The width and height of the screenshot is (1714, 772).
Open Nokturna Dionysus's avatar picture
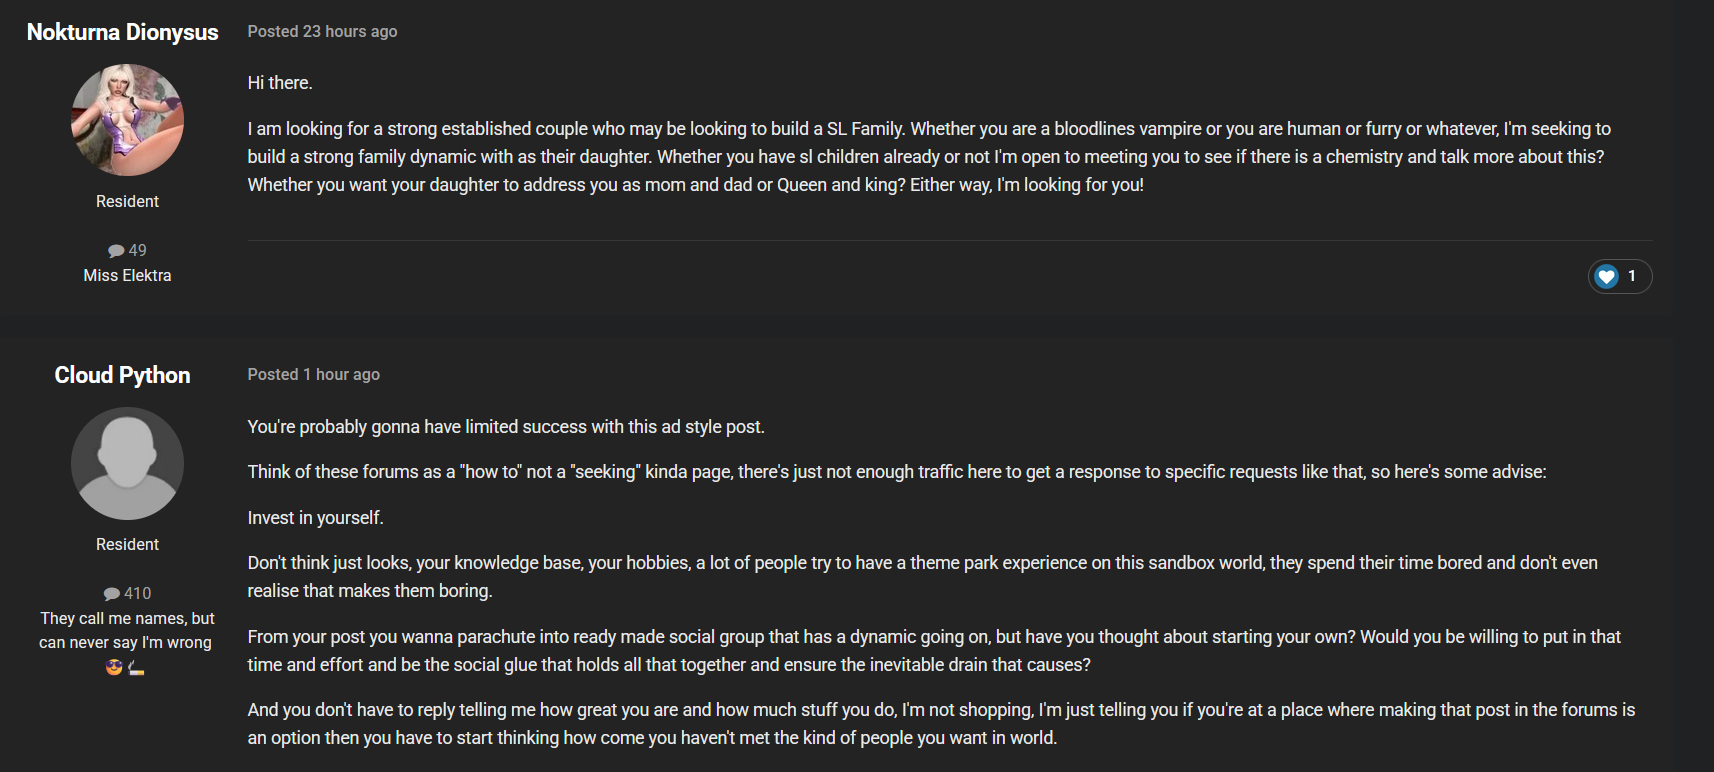(x=127, y=120)
